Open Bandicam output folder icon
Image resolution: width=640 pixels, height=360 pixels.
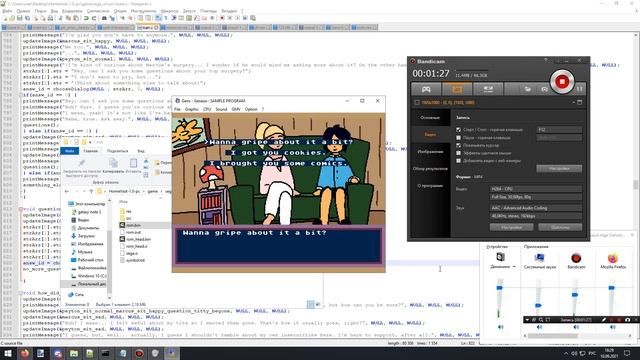pyautogui.click(x=528, y=89)
